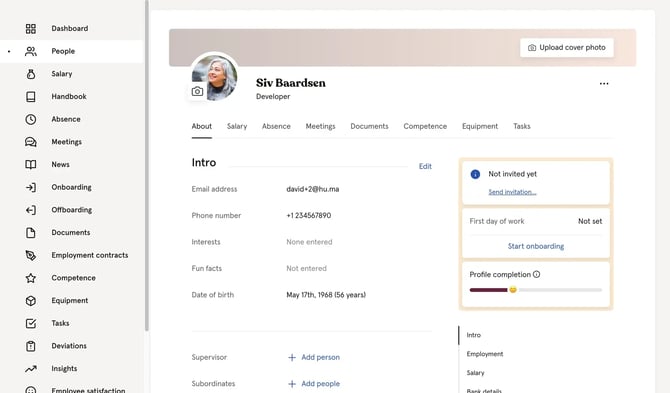Open the Tasks profile tab
The width and height of the screenshot is (670, 393).
pyautogui.click(x=522, y=126)
